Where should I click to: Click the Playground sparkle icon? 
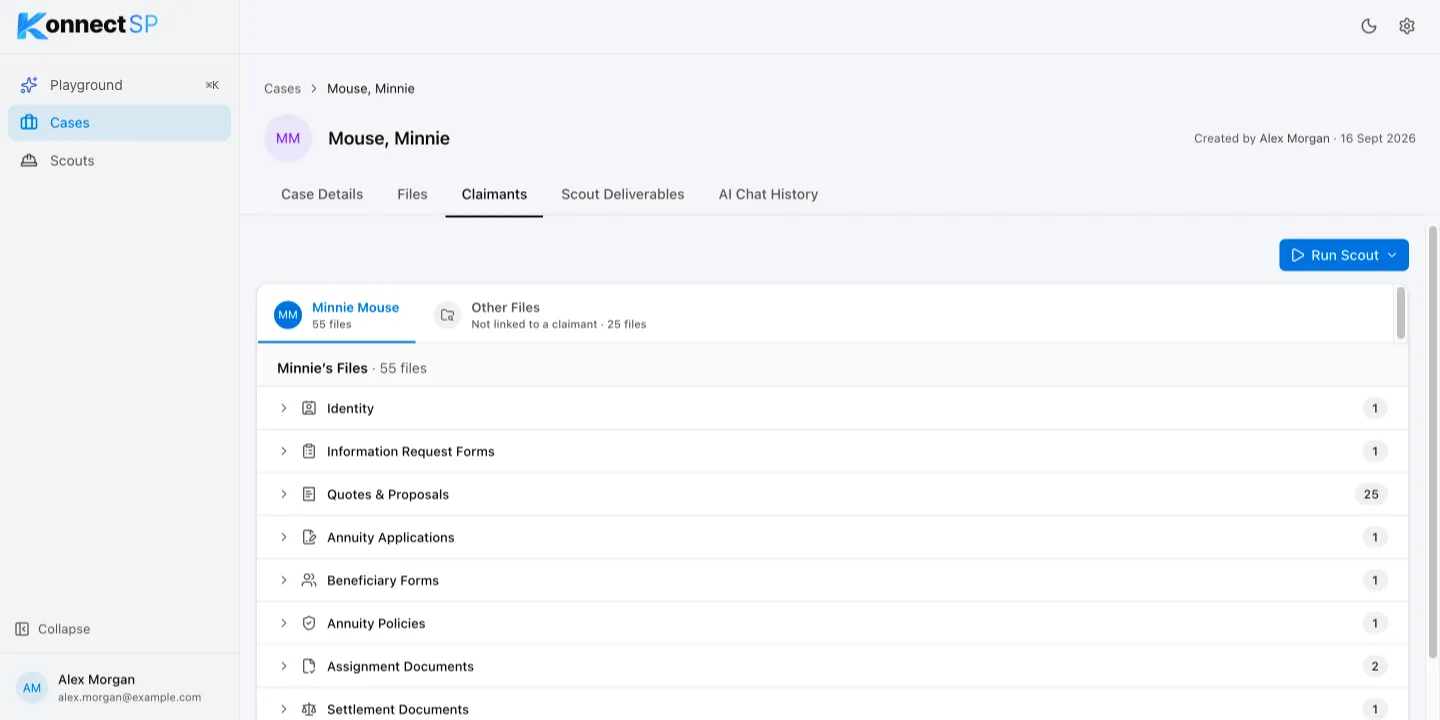29,85
